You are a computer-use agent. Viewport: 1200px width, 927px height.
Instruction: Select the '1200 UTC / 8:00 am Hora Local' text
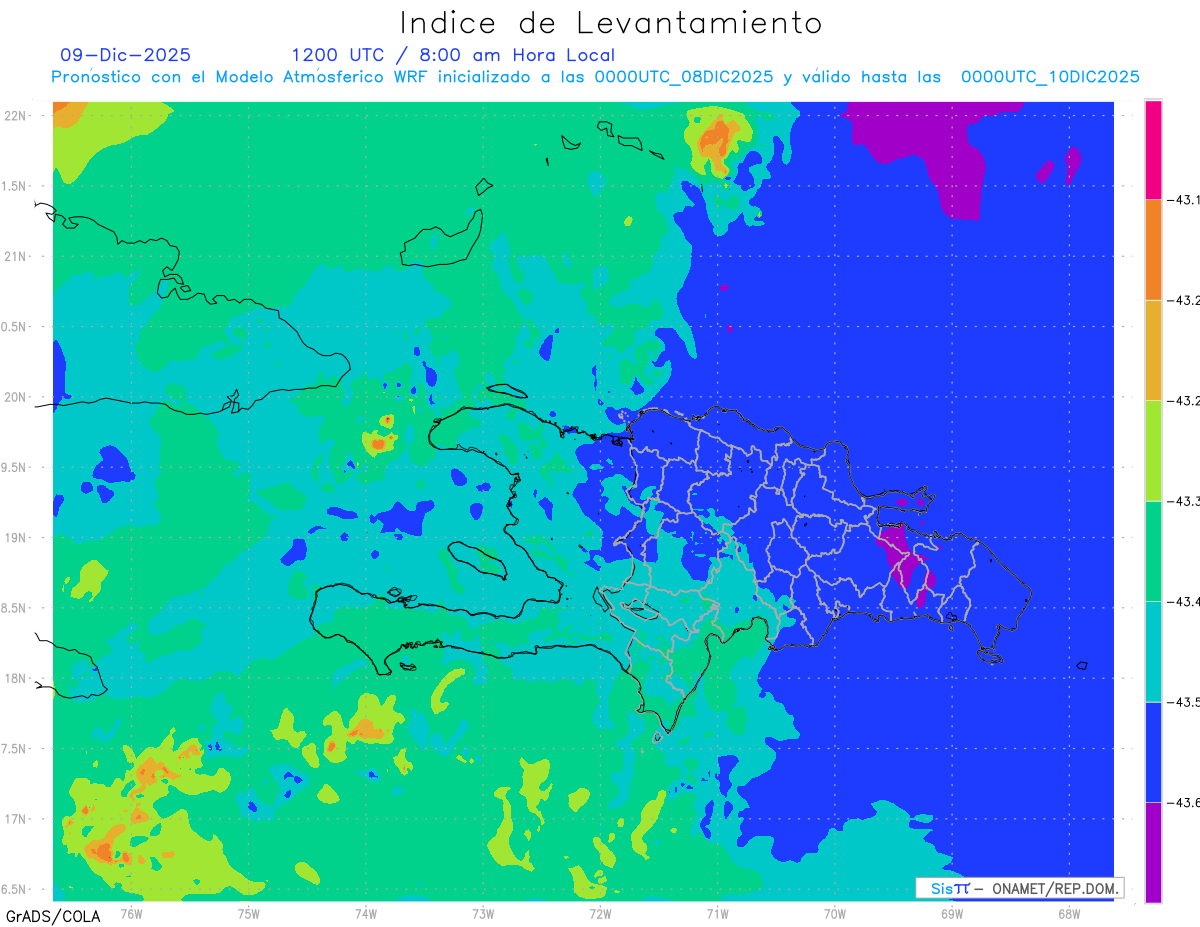(x=453, y=55)
